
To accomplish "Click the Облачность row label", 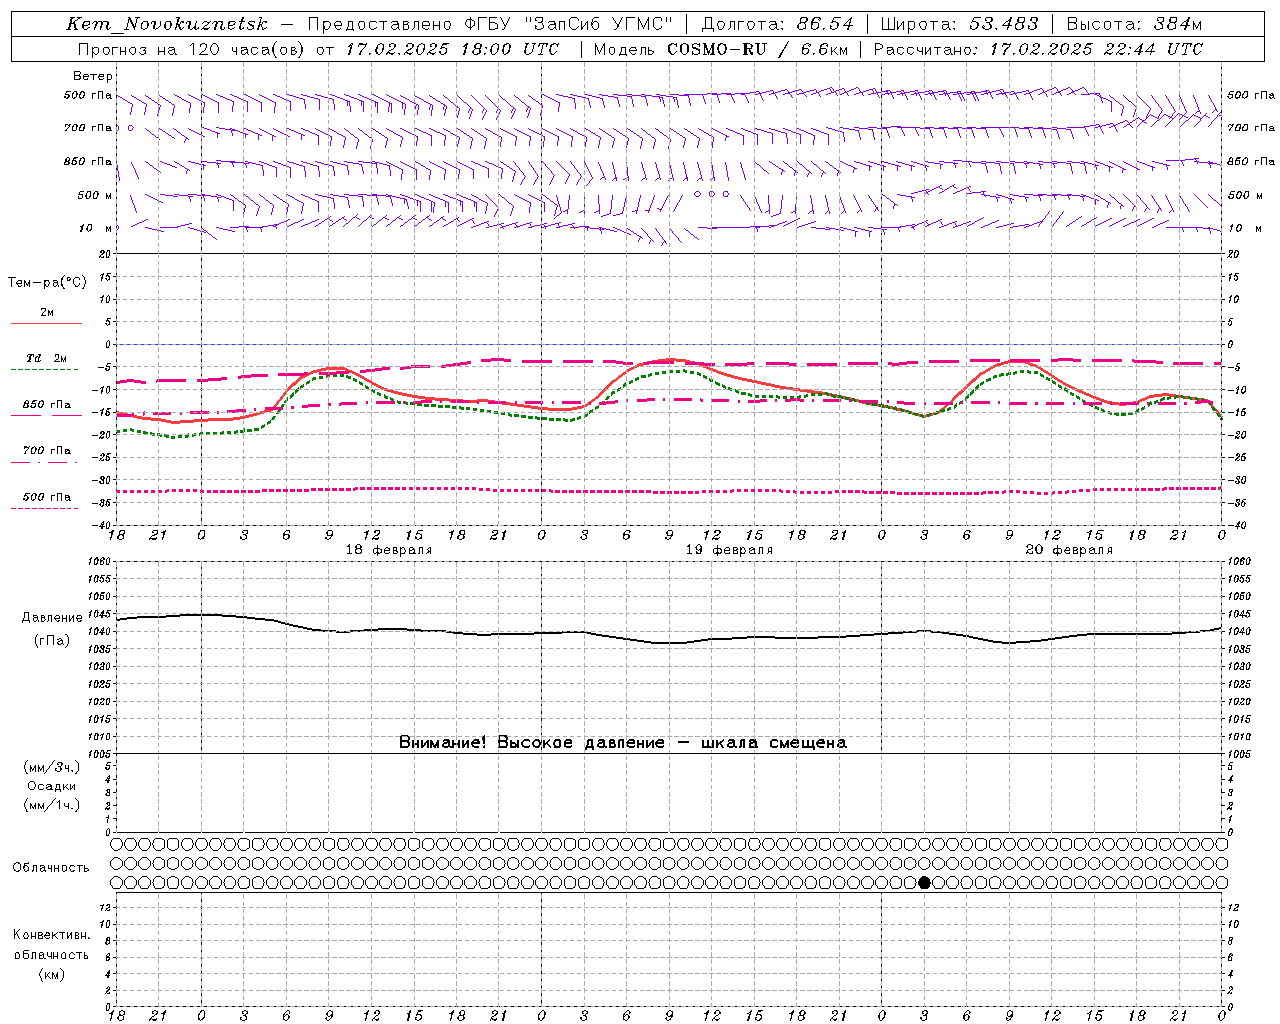I will [x=51, y=867].
